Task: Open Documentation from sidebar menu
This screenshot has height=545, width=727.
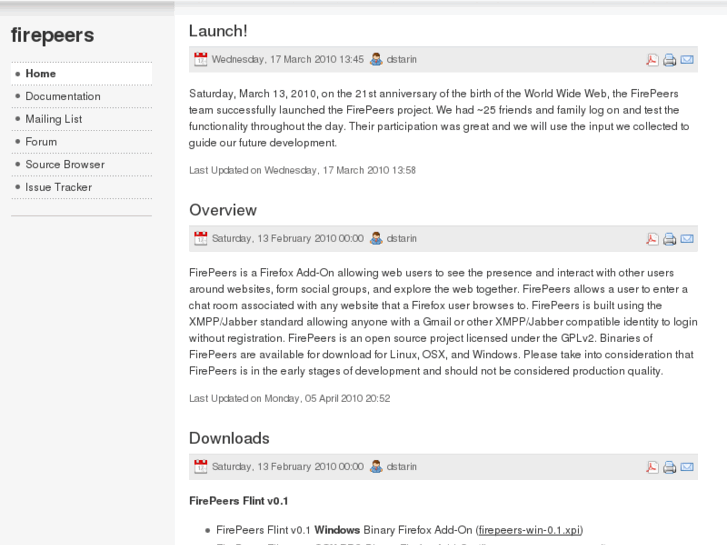Action: (82, 96)
